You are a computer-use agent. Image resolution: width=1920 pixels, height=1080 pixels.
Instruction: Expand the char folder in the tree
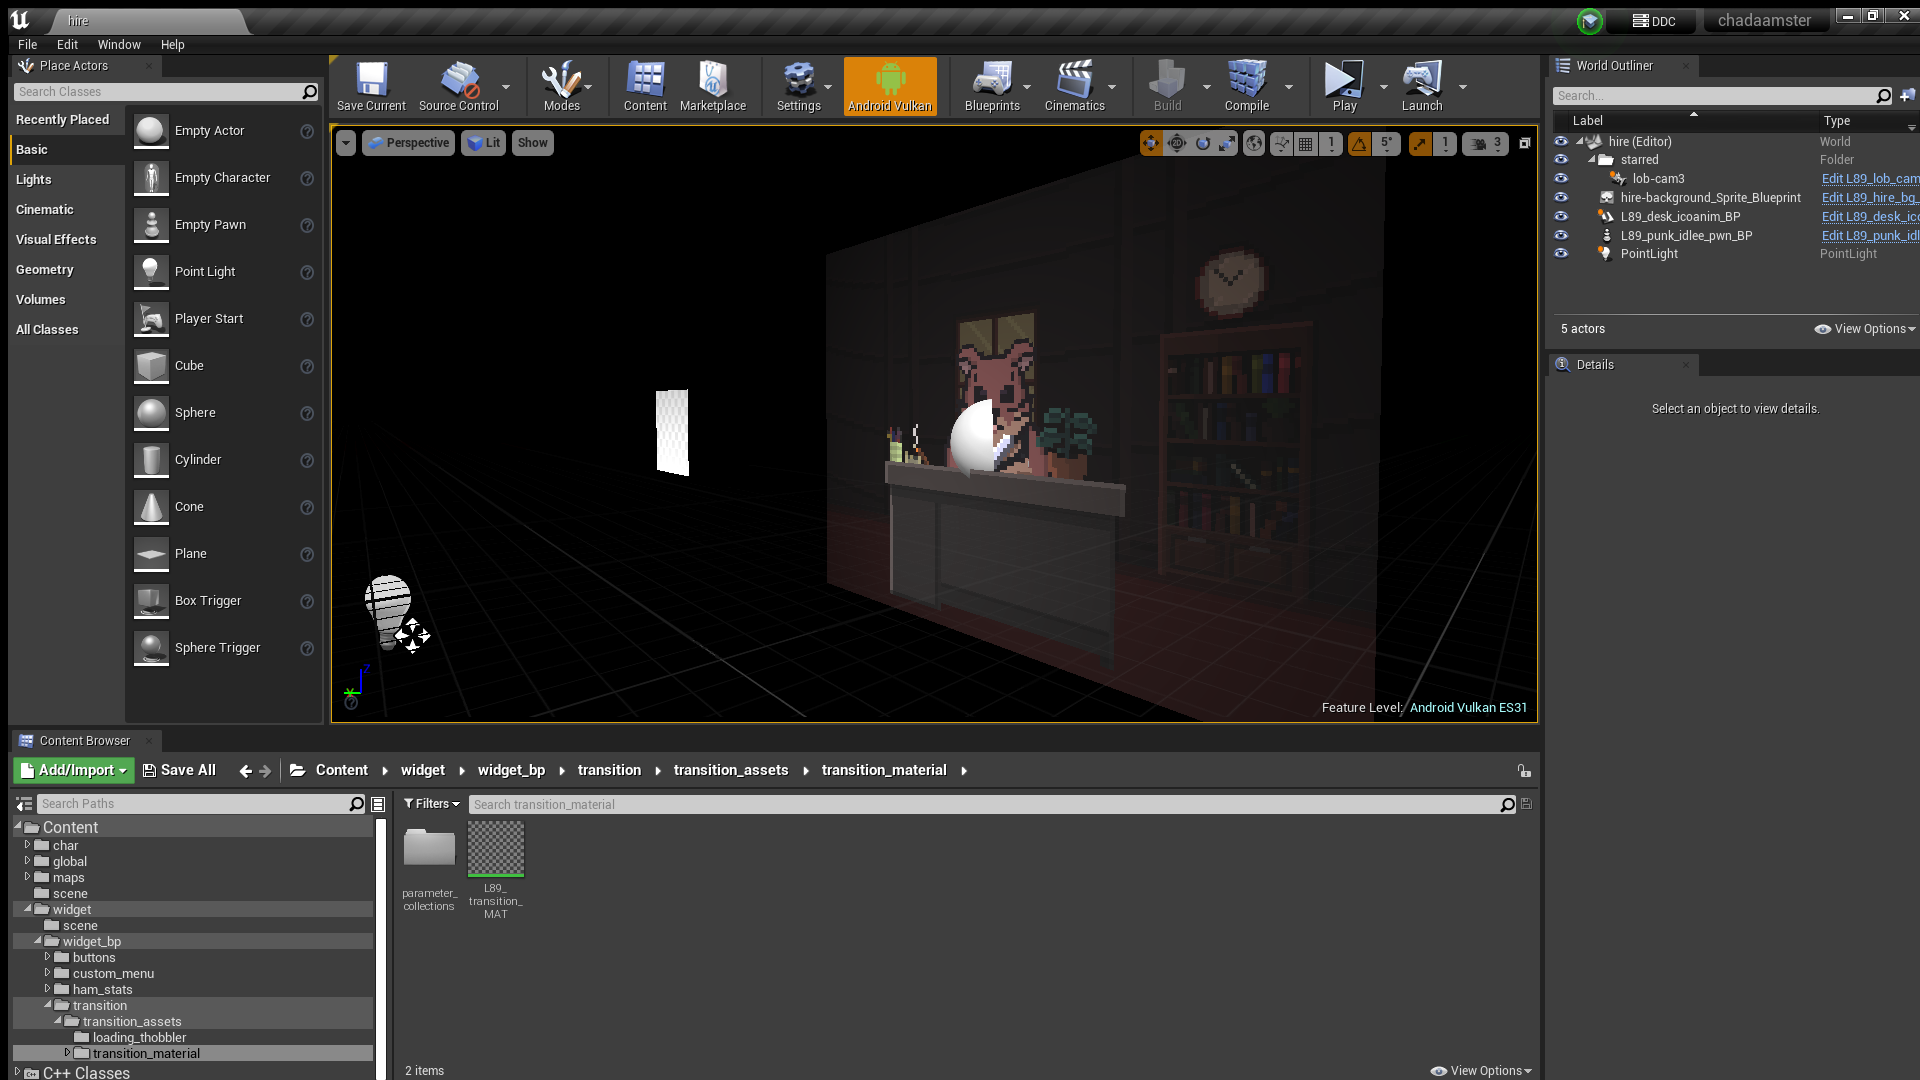point(28,845)
